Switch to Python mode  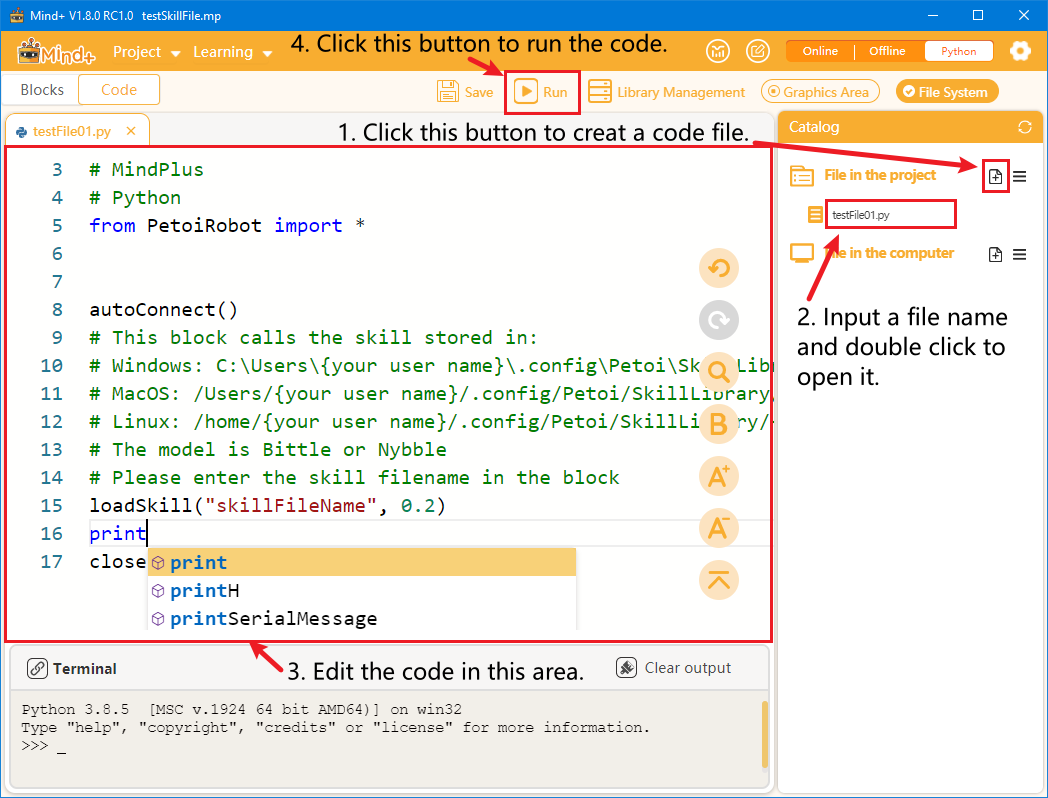point(958,51)
